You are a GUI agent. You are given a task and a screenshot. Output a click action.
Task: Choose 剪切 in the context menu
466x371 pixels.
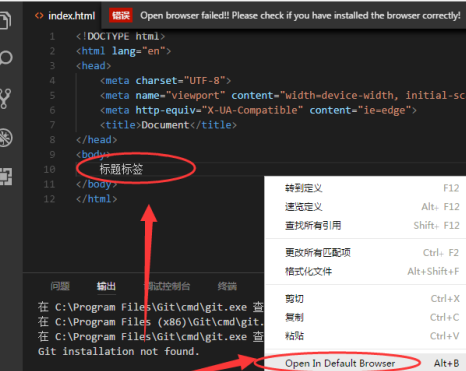pos(366,299)
